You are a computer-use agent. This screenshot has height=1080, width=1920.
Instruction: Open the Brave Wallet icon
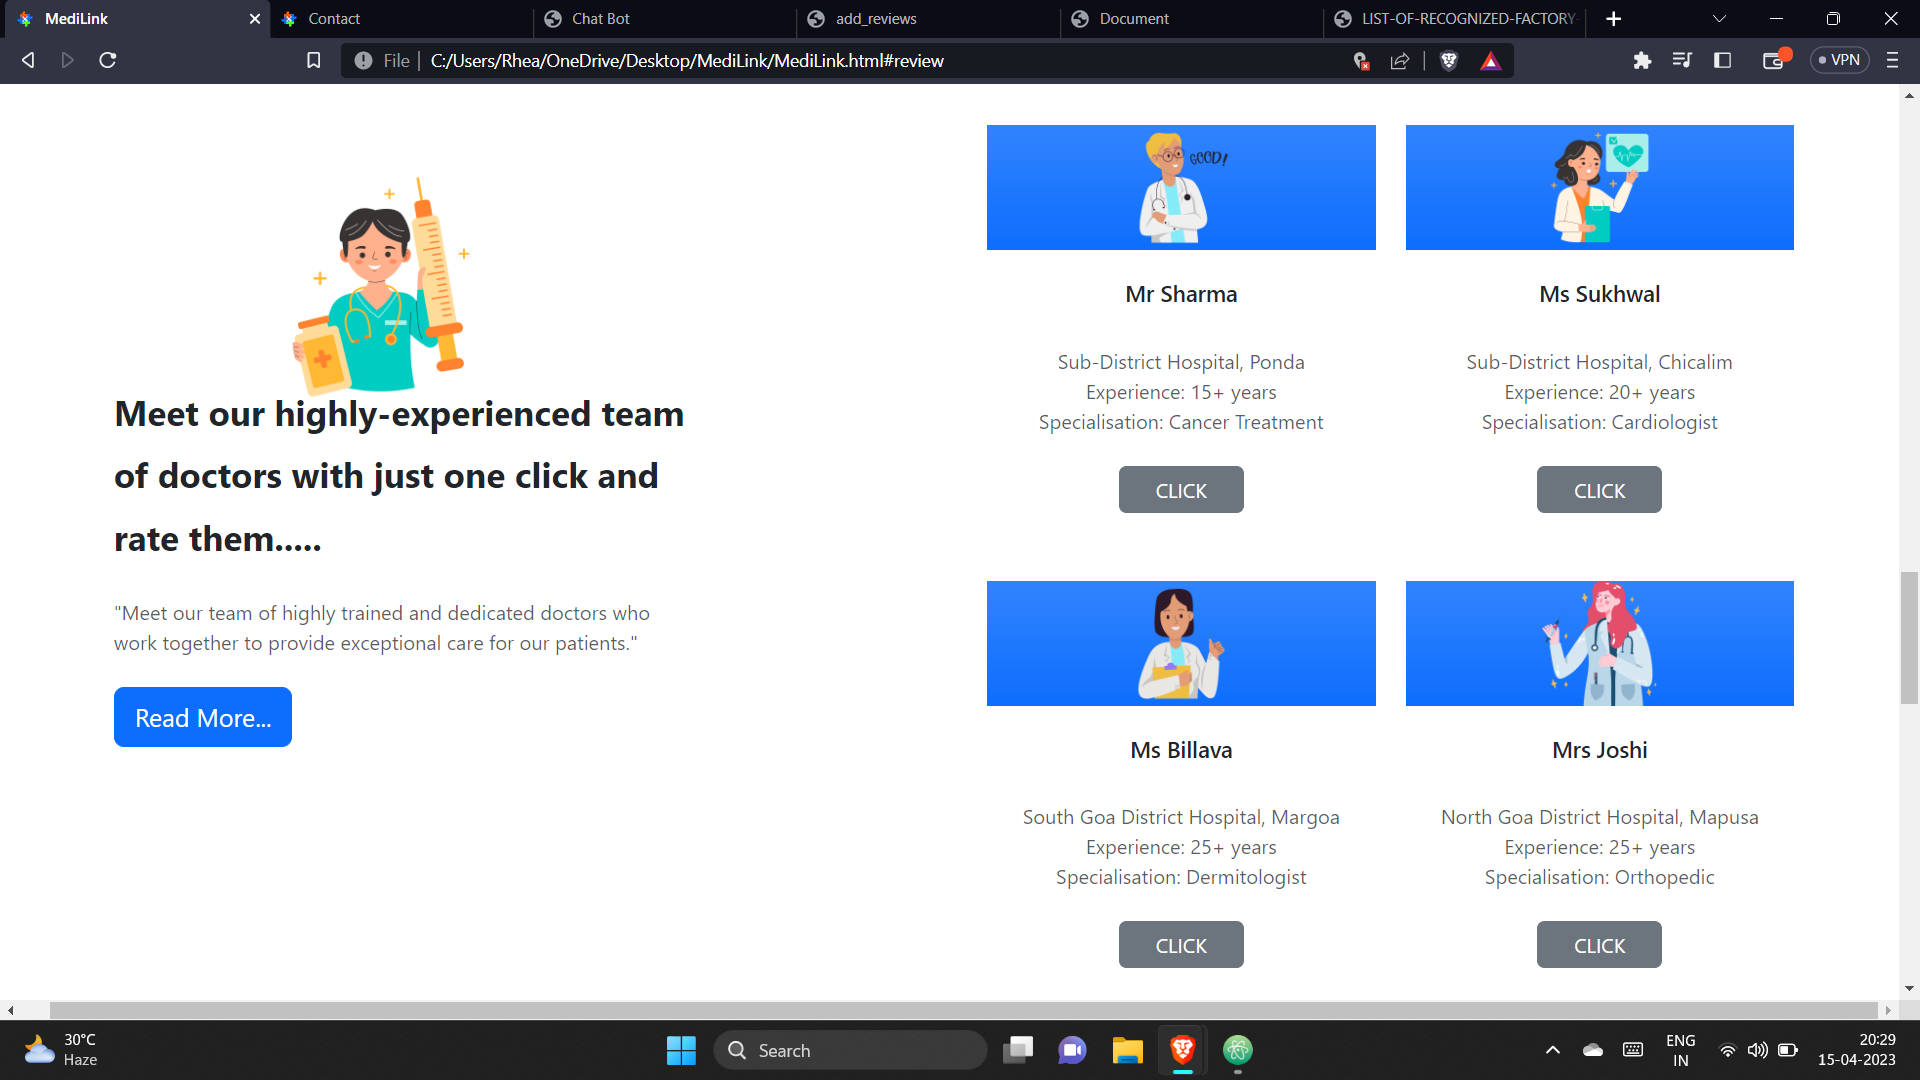pyautogui.click(x=1775, y=60)
